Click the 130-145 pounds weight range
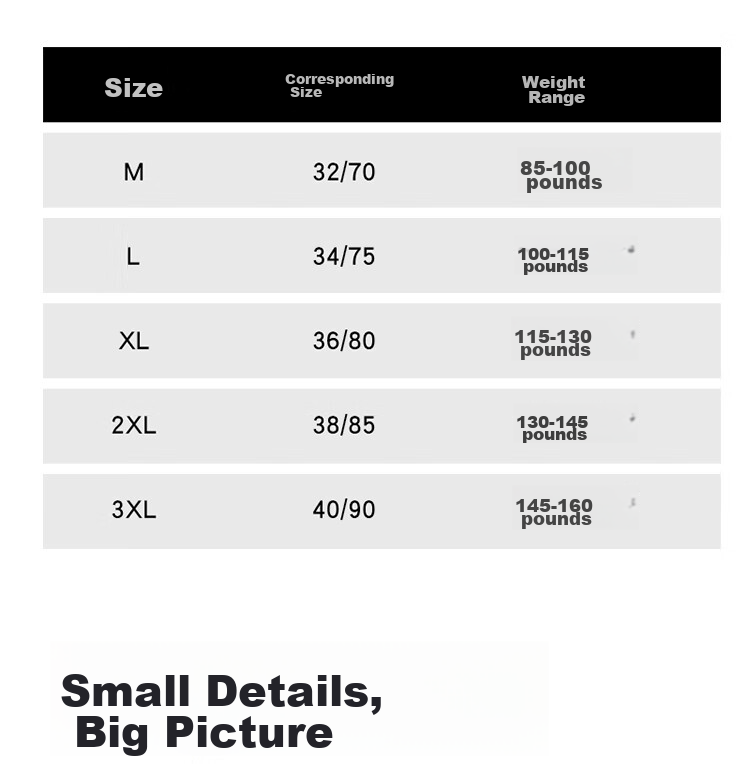This screenshot has width=750, height=764. [552, 429]
